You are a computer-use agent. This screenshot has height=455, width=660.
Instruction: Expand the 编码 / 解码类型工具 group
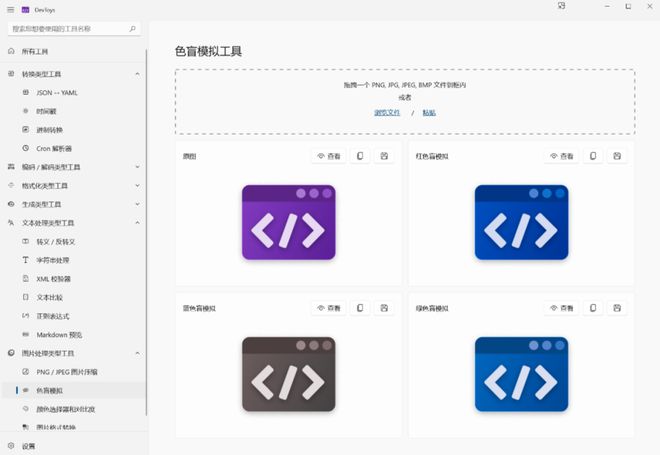[x=137, y=167]
